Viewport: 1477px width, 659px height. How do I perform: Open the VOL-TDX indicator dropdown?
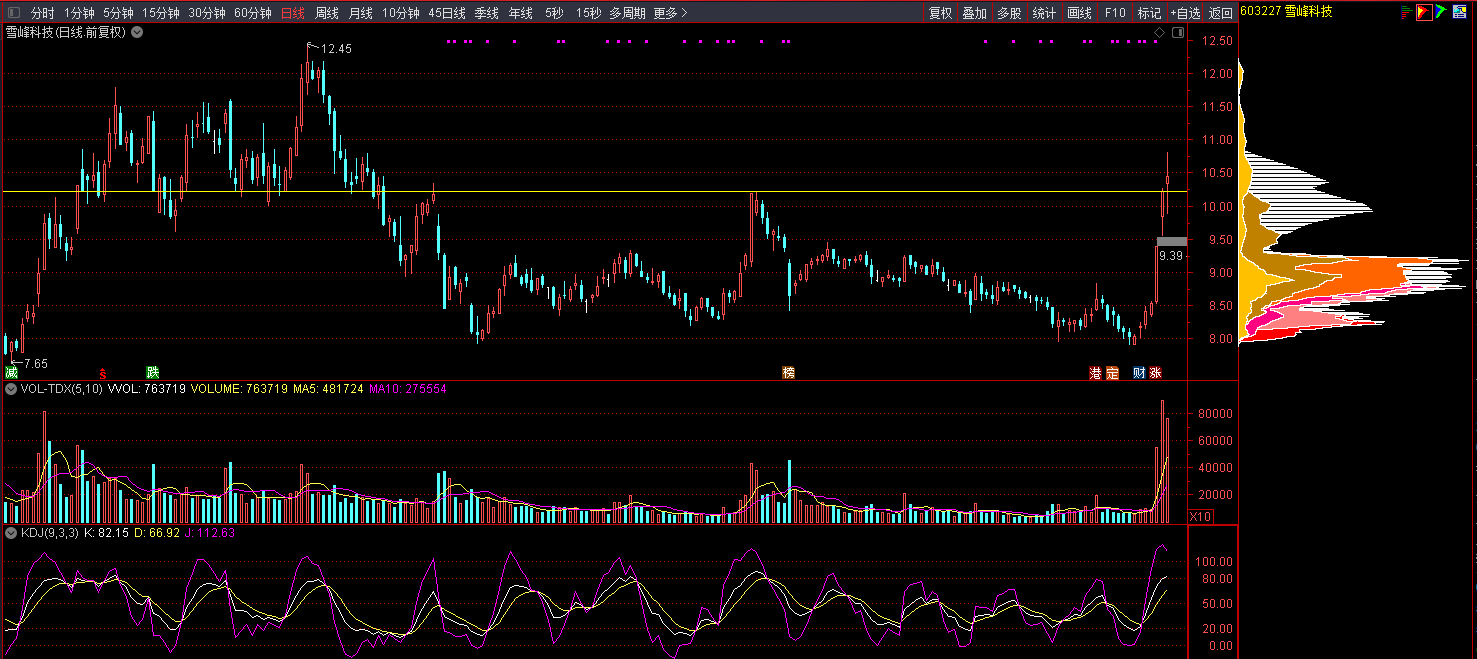coord(11,388)
